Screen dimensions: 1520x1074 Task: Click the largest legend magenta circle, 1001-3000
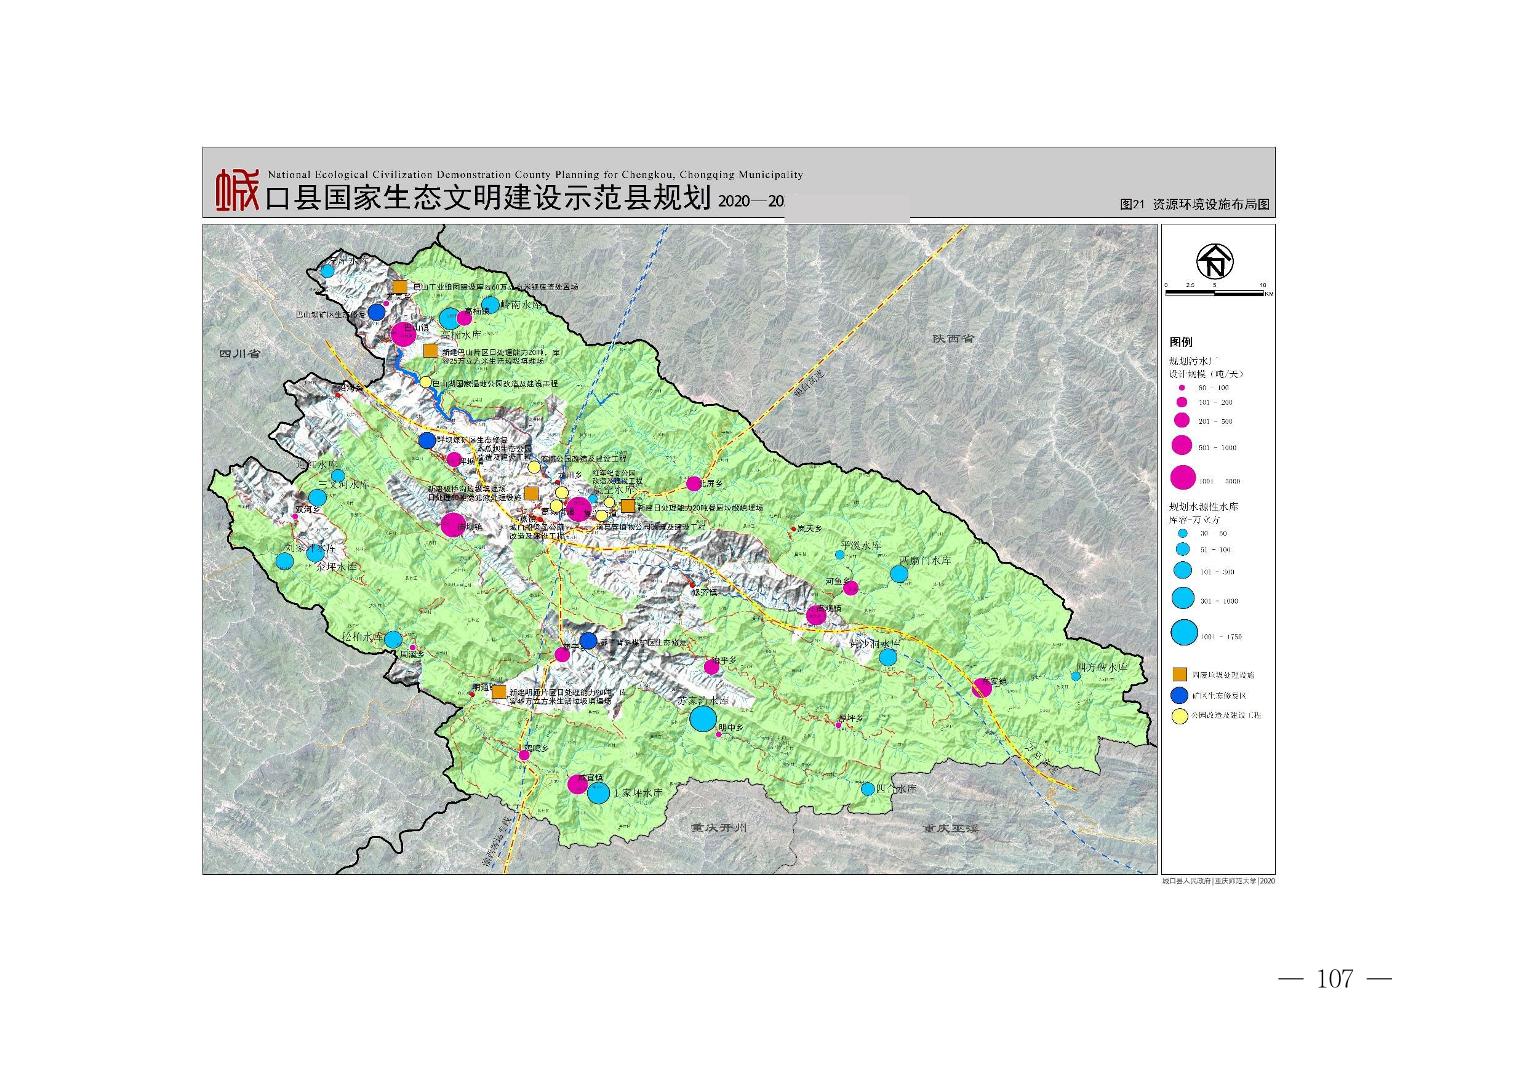coord(1183,479)
